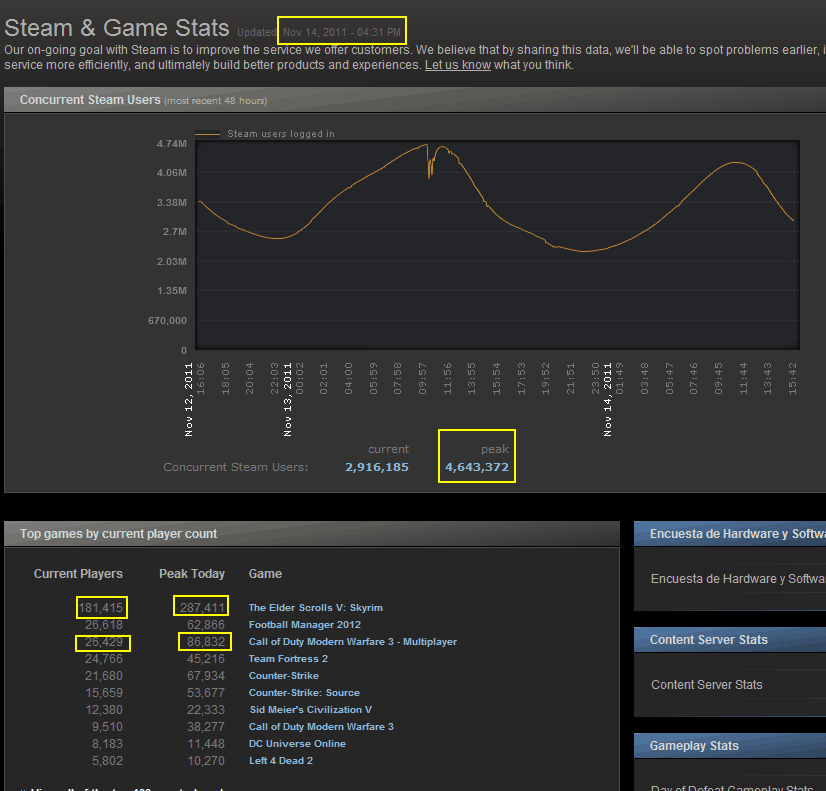Click Left 4 Dead 2 current players 5,802

coord(107,761)
